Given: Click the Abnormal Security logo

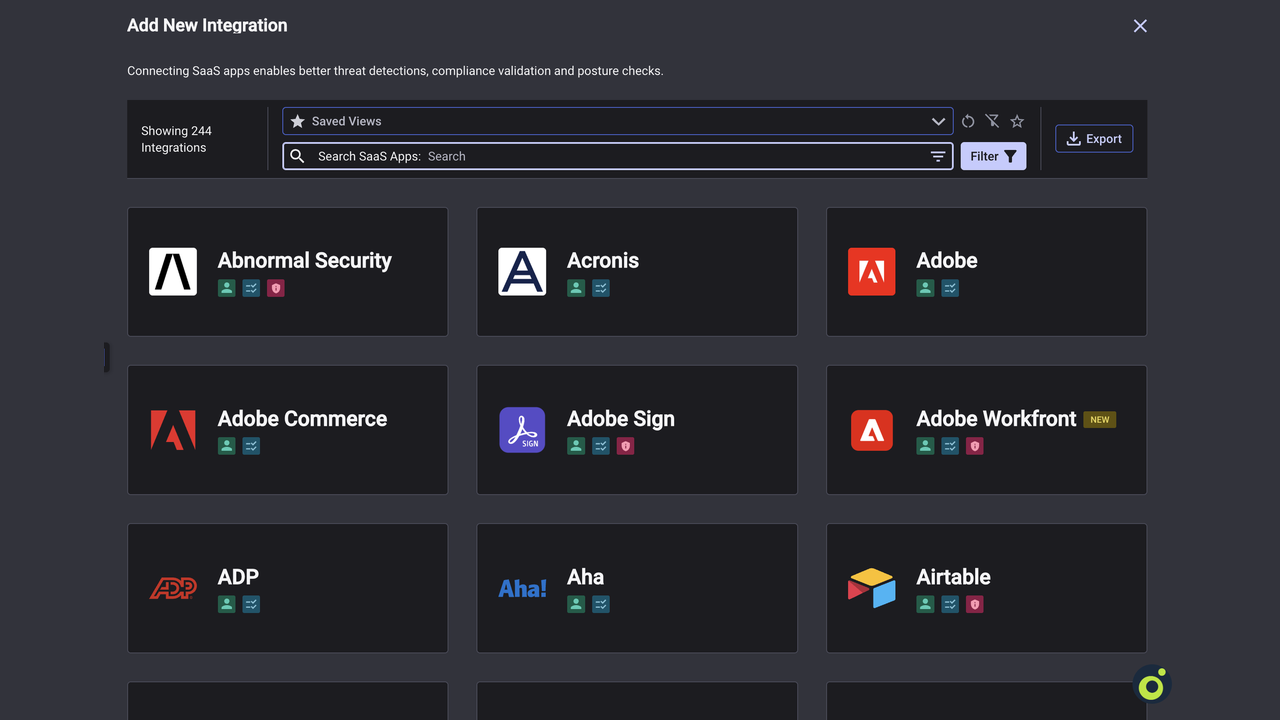Looking at the screenshot, I should (x=173, y=272).
